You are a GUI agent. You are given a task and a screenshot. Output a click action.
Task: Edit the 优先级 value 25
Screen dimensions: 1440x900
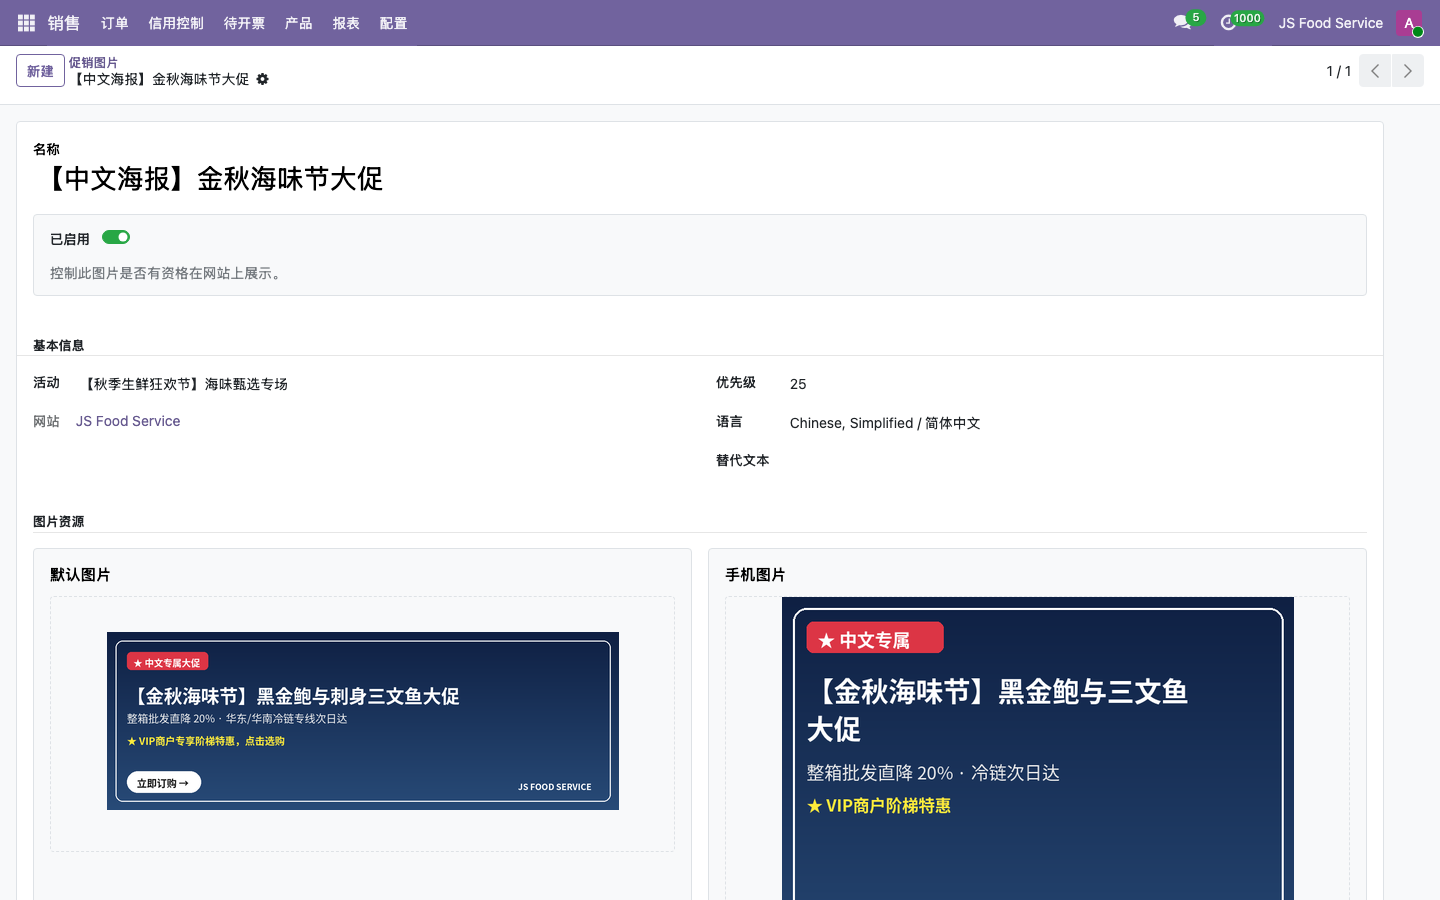point(1078,384)
